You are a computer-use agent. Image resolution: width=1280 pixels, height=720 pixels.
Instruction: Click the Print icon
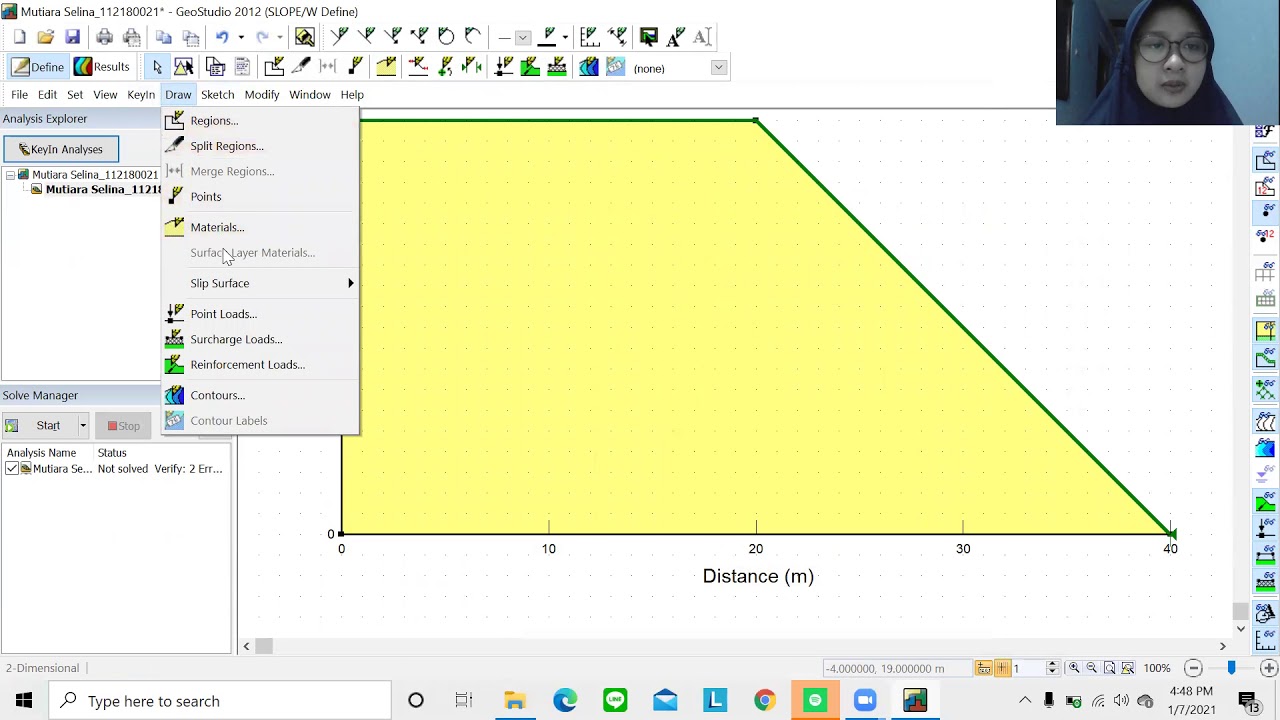click(x=104, y=37)
